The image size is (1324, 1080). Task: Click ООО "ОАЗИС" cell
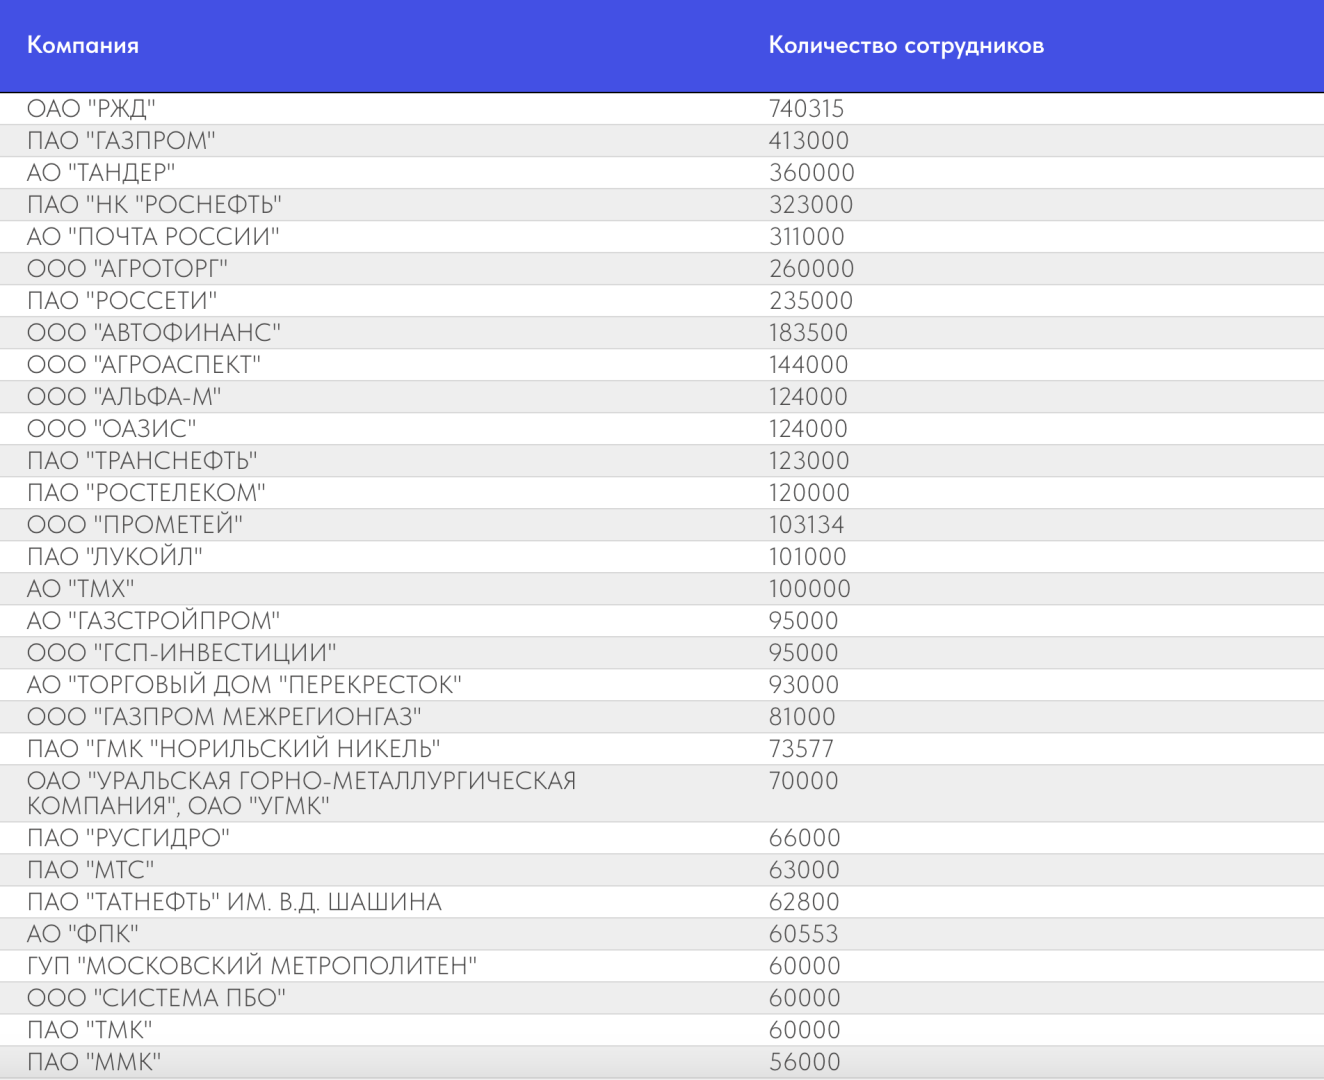tap(111, 428)
